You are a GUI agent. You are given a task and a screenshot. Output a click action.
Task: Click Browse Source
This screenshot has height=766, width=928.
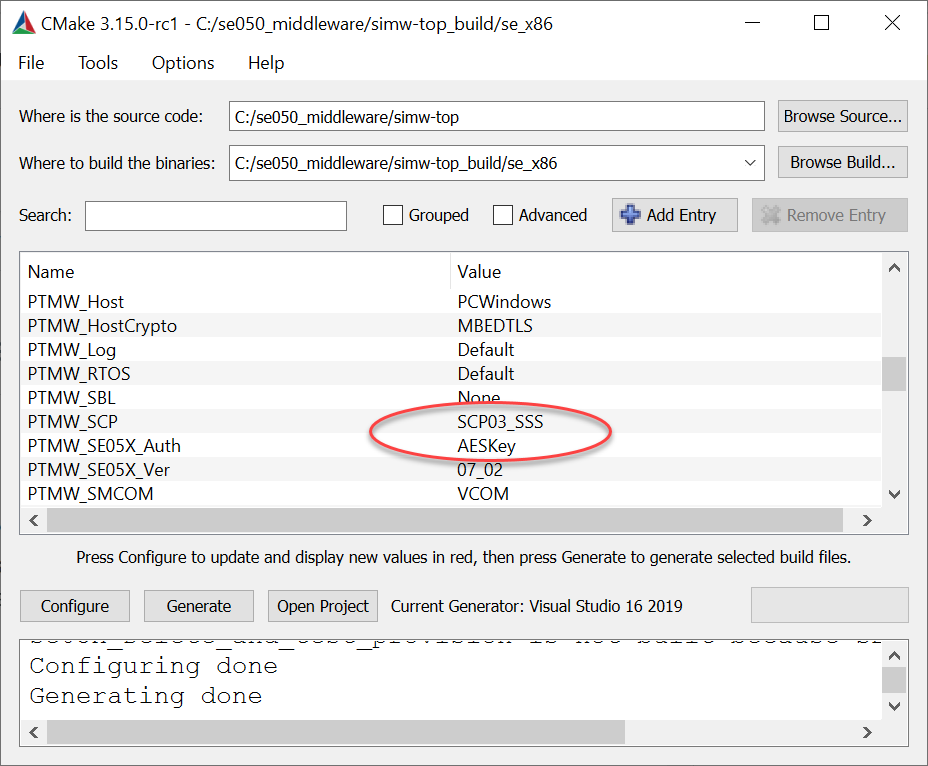[842, 116]
